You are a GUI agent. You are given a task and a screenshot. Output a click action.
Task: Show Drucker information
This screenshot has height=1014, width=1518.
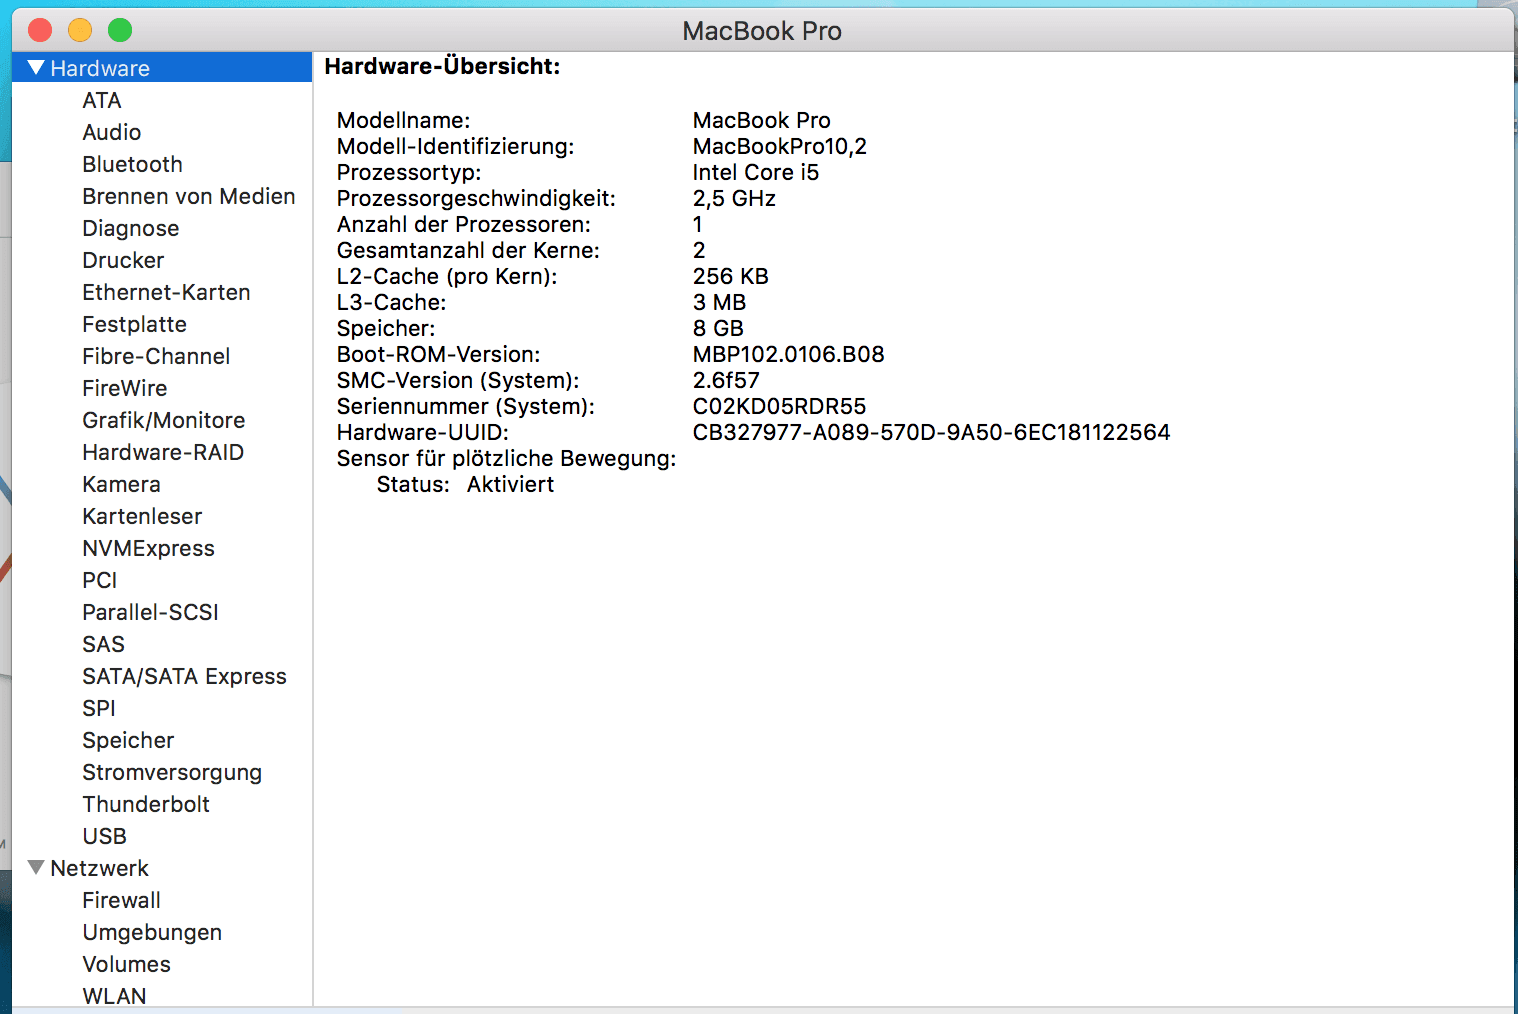(x=123, y=260)
